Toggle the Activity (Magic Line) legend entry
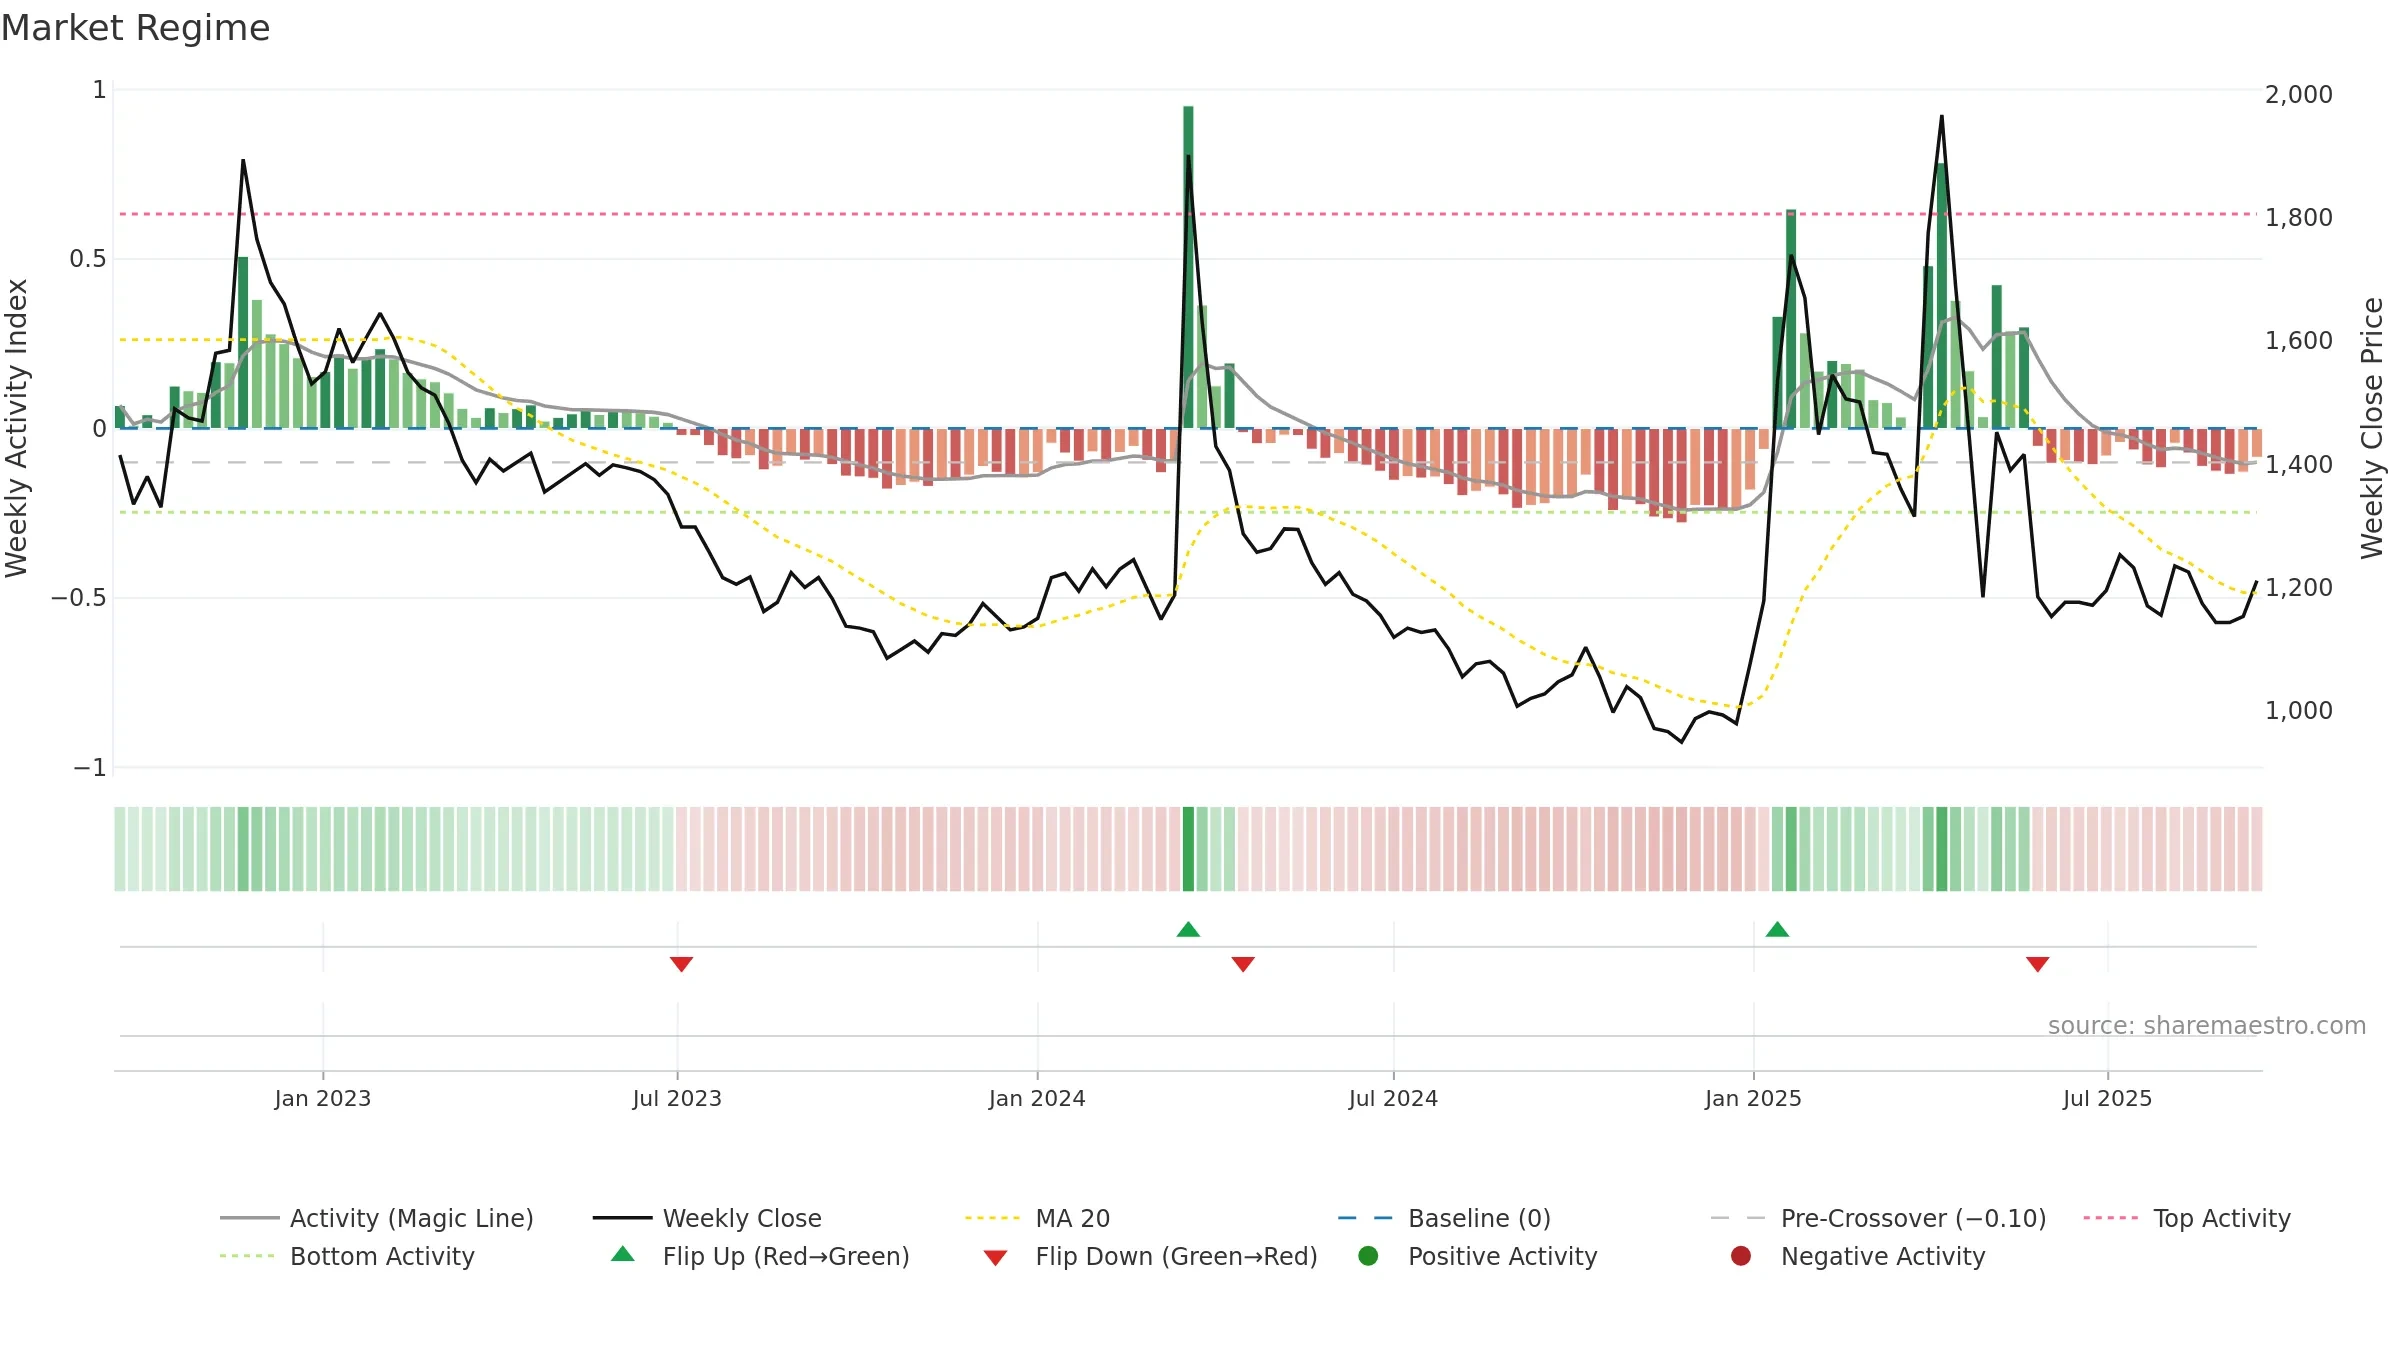 [x=377, y=1218]
